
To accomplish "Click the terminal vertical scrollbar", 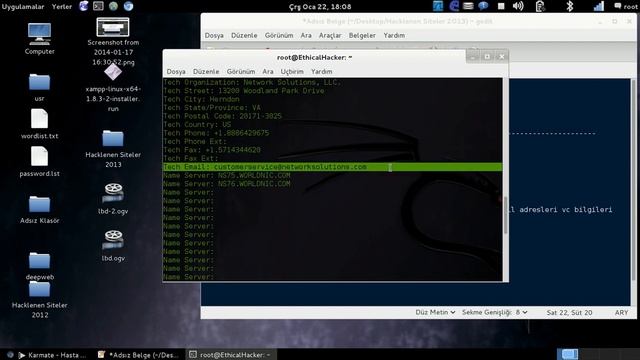I will coord(506,215).
